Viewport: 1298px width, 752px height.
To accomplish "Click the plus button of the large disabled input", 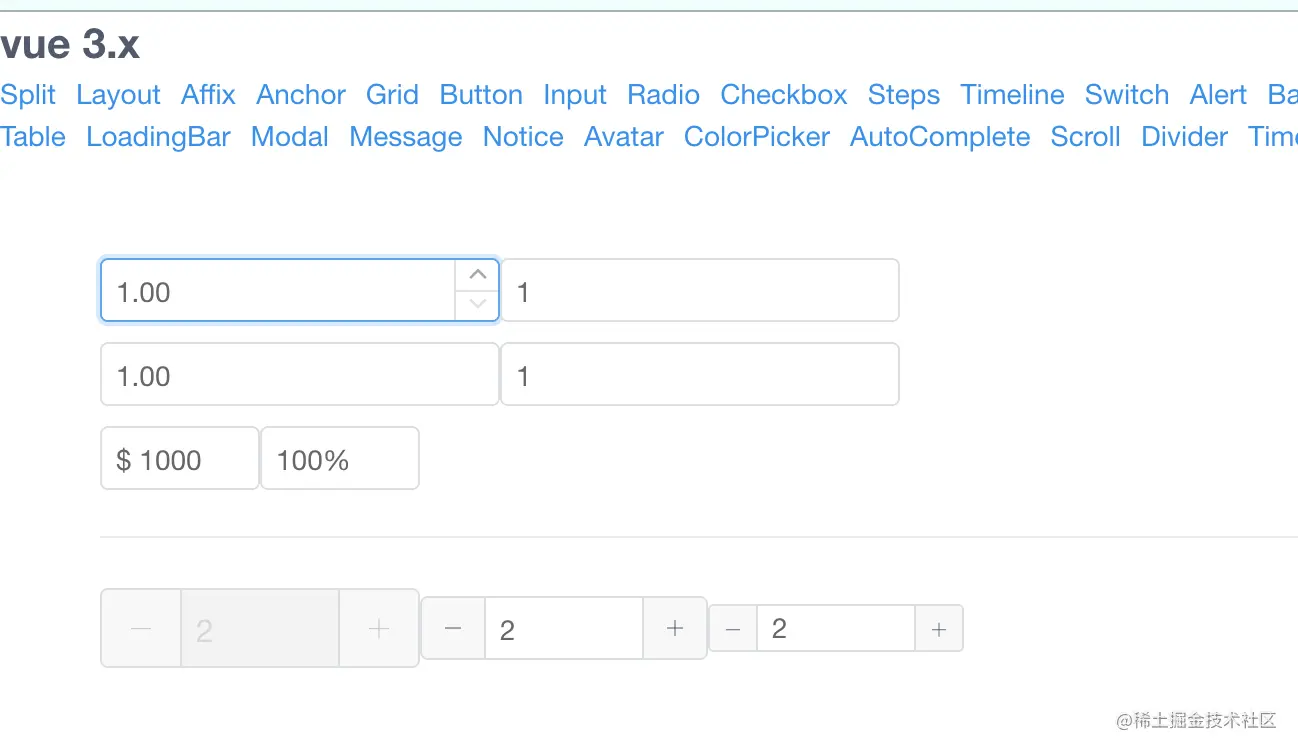I will 379,628.
